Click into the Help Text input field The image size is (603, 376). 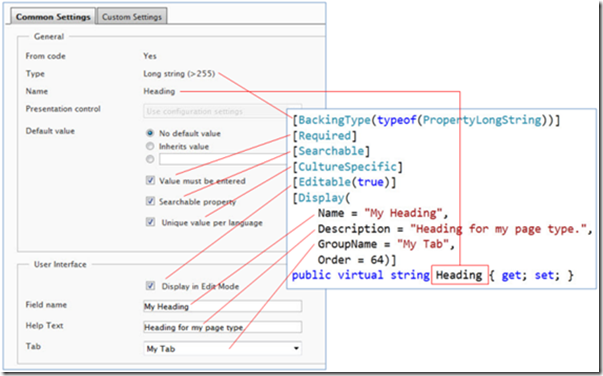222,327
